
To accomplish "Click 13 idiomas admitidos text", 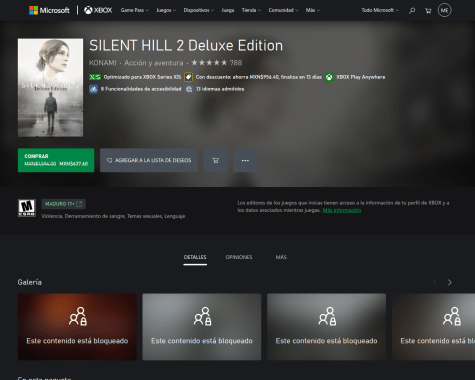I will click(x=220, y=89).
